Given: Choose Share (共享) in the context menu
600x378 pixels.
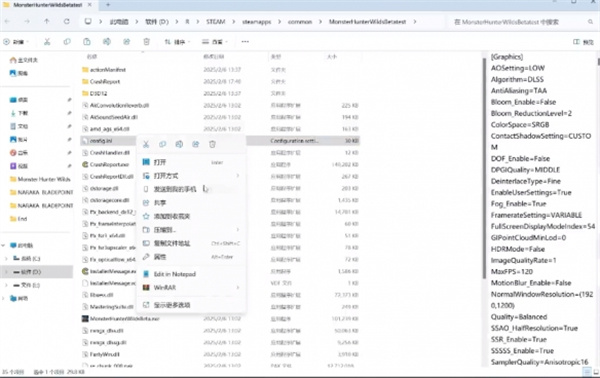Looking at the screenshot, I should pos(191,203).
